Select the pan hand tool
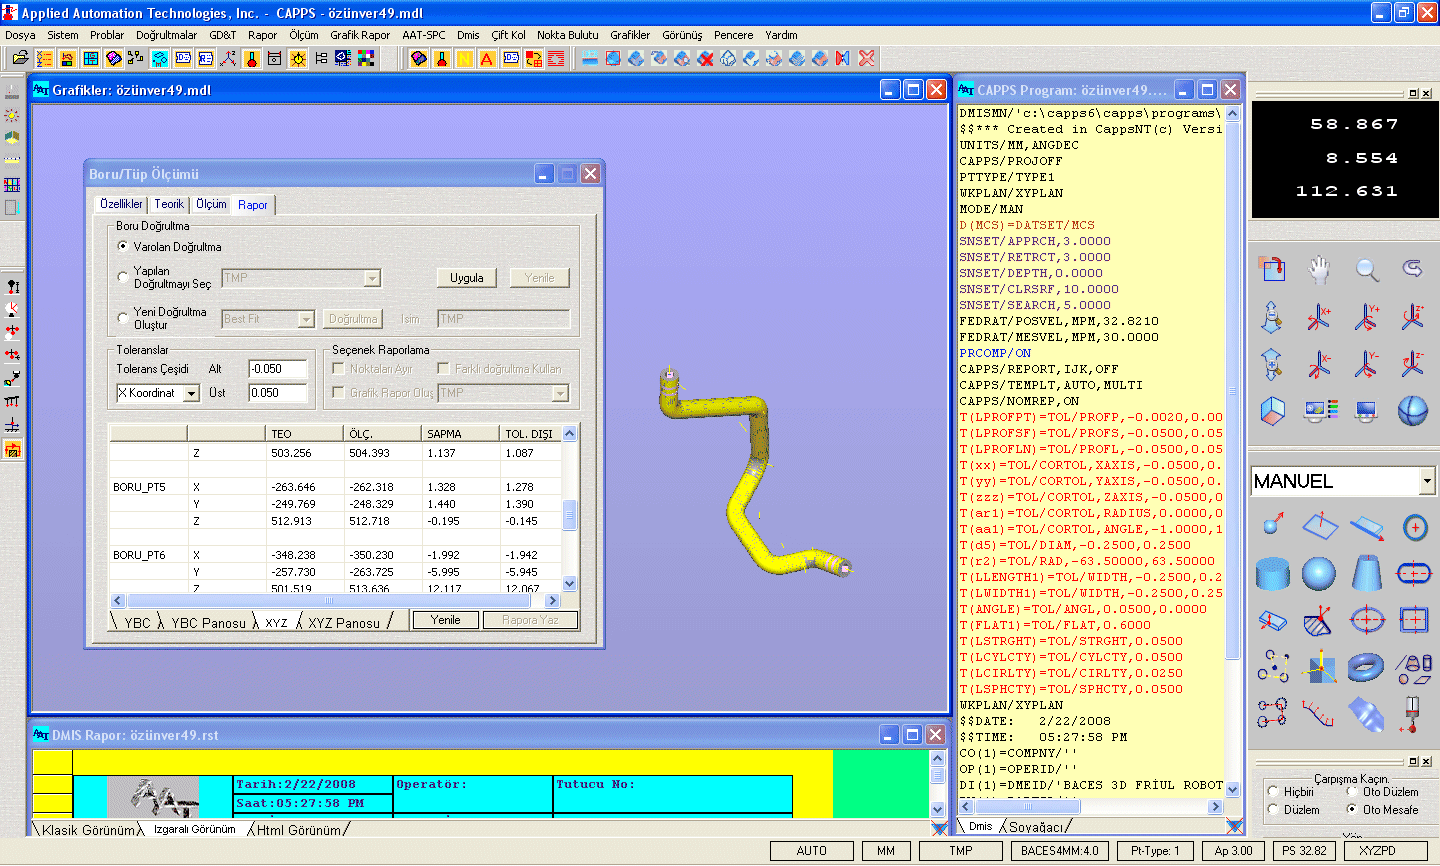The width and height of the screenshot is (1440, 866). pyautogui.click(x=1319, y=269)
